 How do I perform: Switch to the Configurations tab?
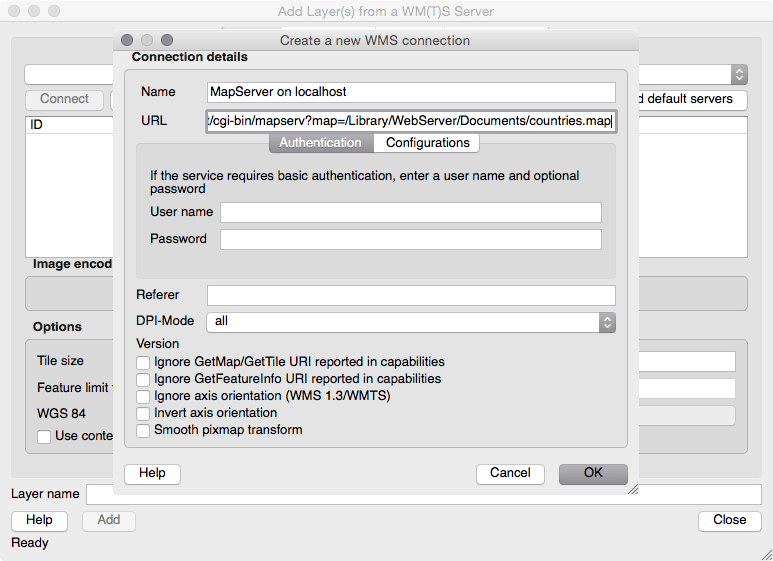coord(427,143)
